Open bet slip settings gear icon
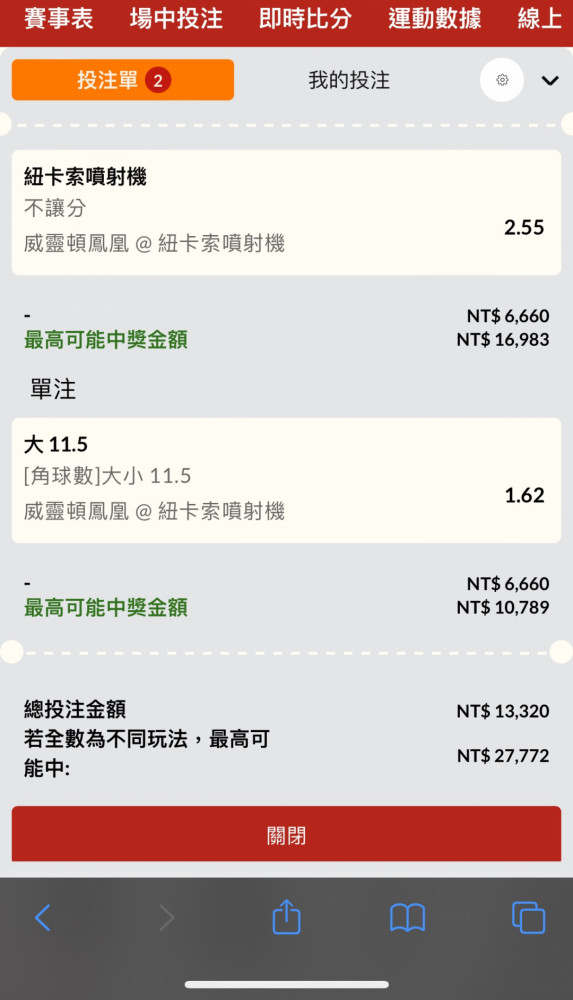Viewport: 573px width, 1000px height. 502,80
